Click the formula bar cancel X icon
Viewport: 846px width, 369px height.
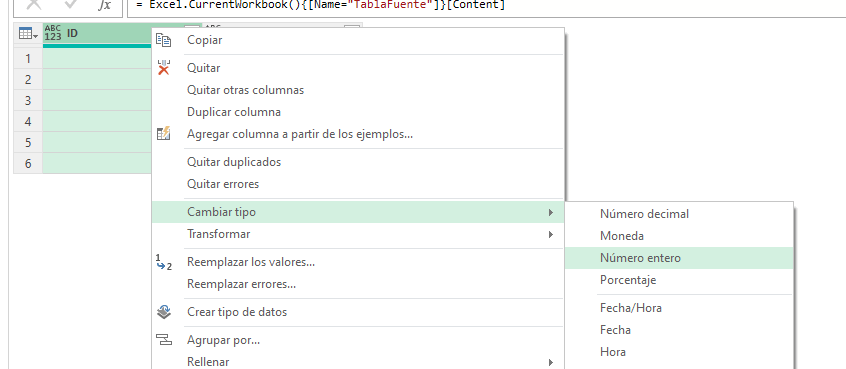(x=33, y=4)
